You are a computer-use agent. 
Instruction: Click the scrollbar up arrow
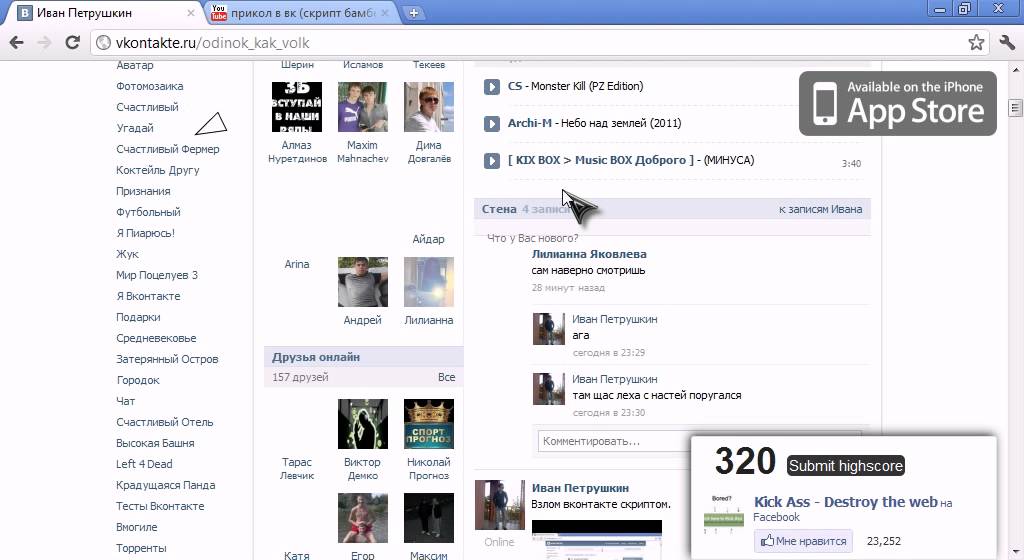tap(1015, 69)
